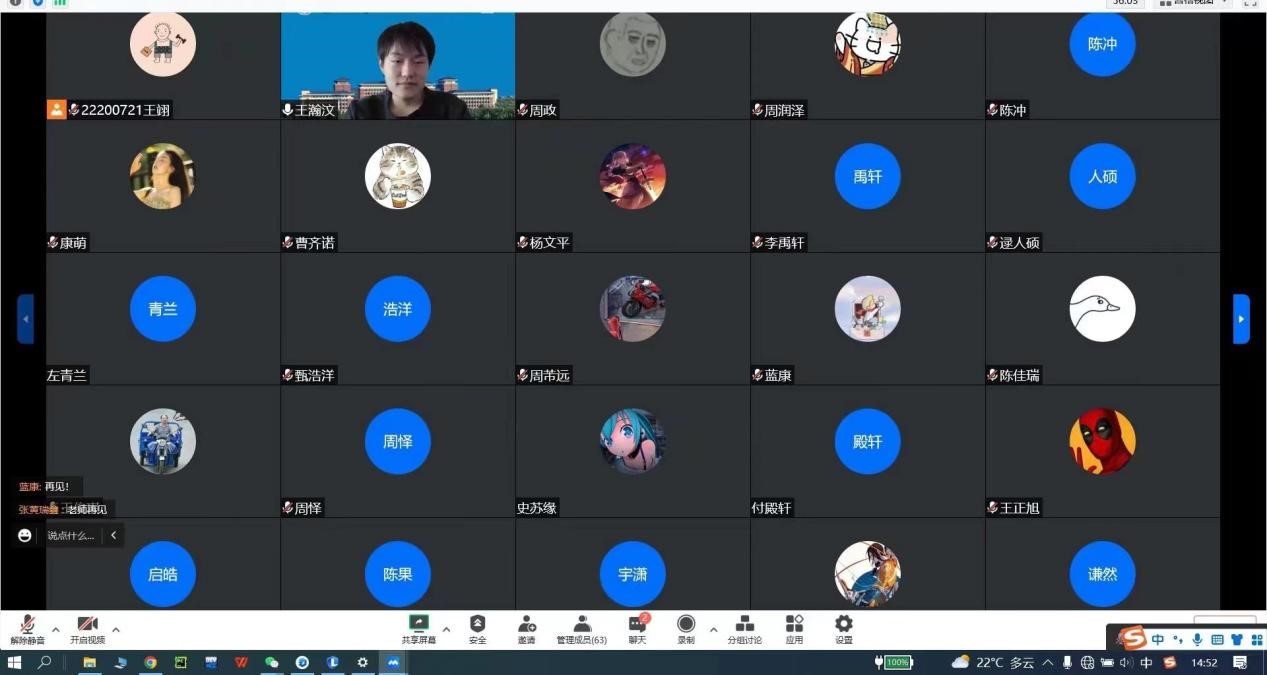
Task: Open the 设置 settings gear
Action: point(844,628)
